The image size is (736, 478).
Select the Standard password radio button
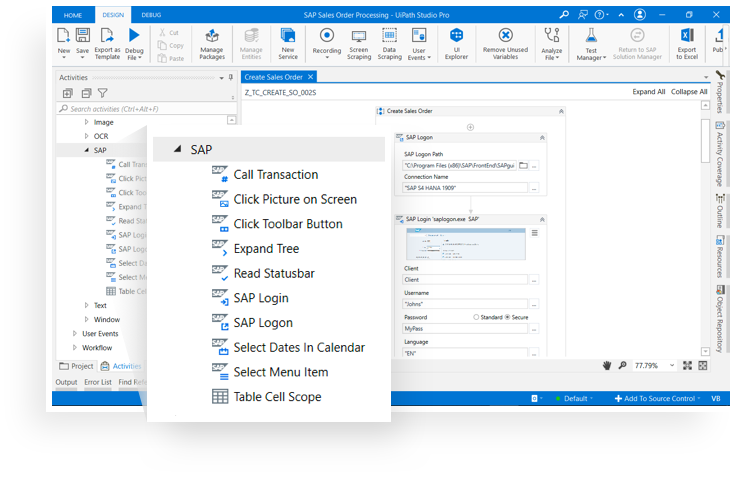click(x=475, y=317)
